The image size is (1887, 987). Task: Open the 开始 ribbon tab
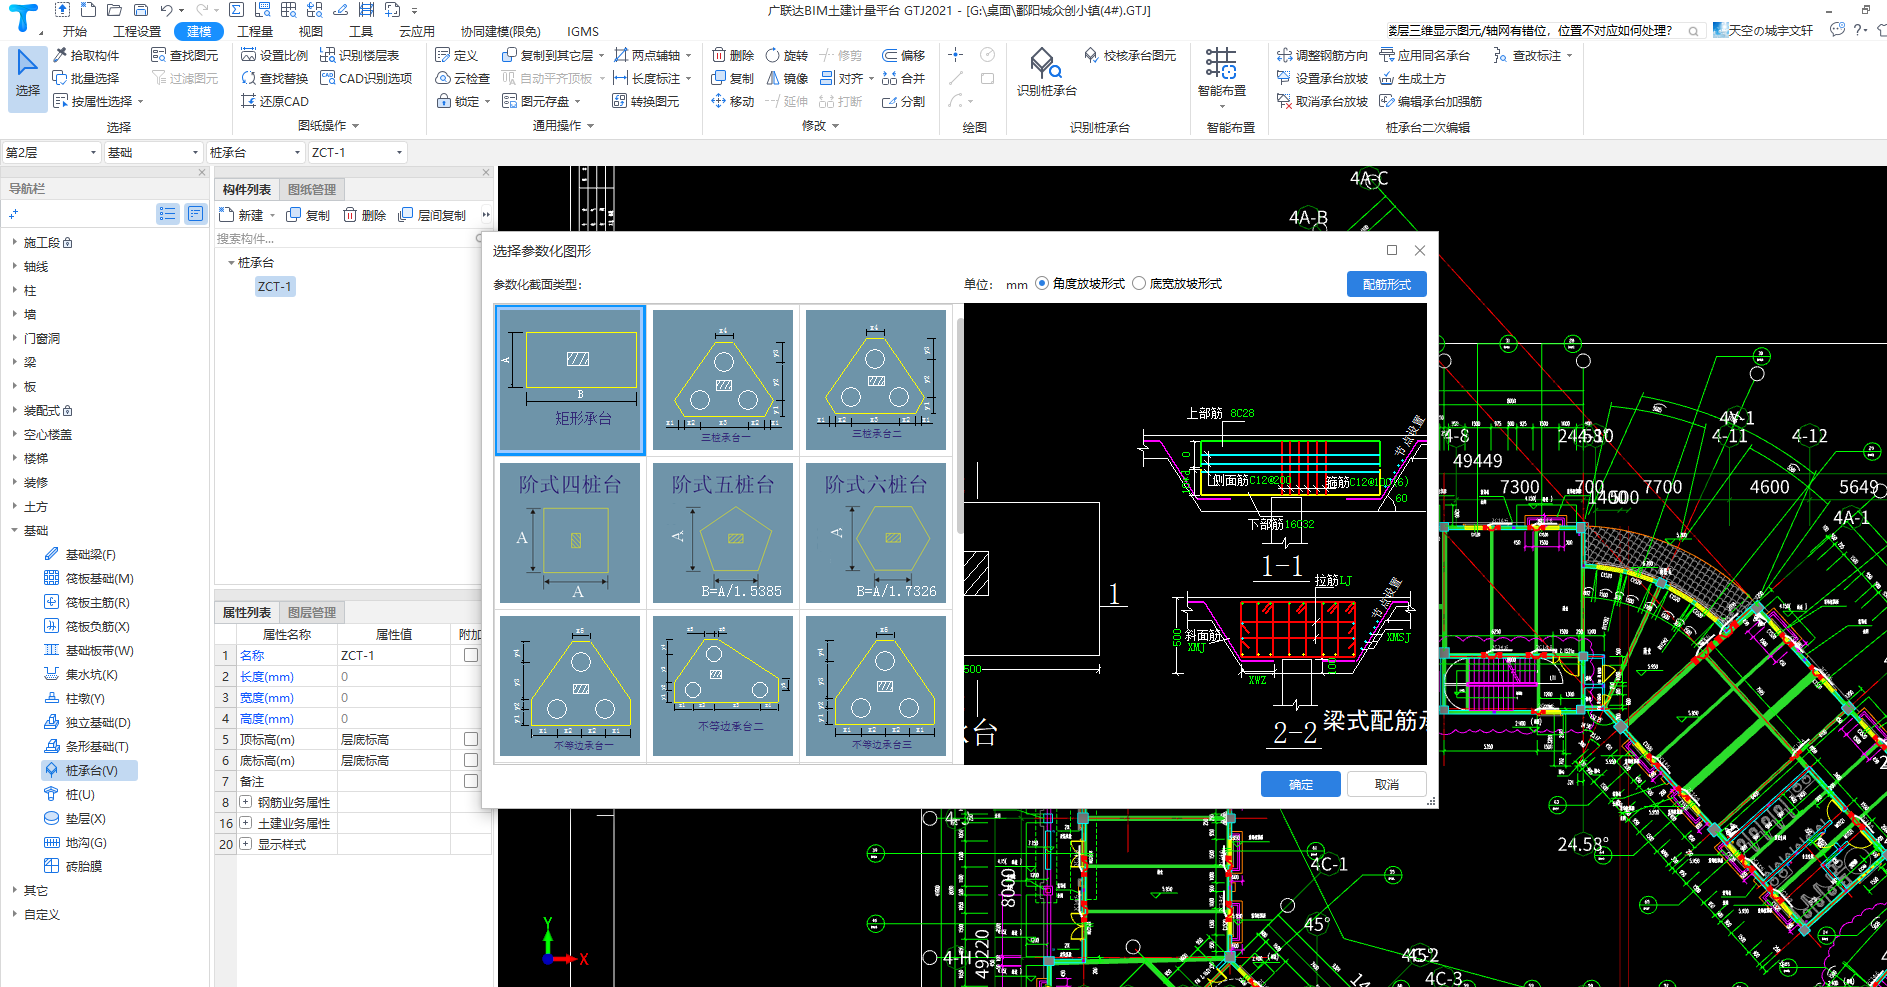(x=75, y=31)
